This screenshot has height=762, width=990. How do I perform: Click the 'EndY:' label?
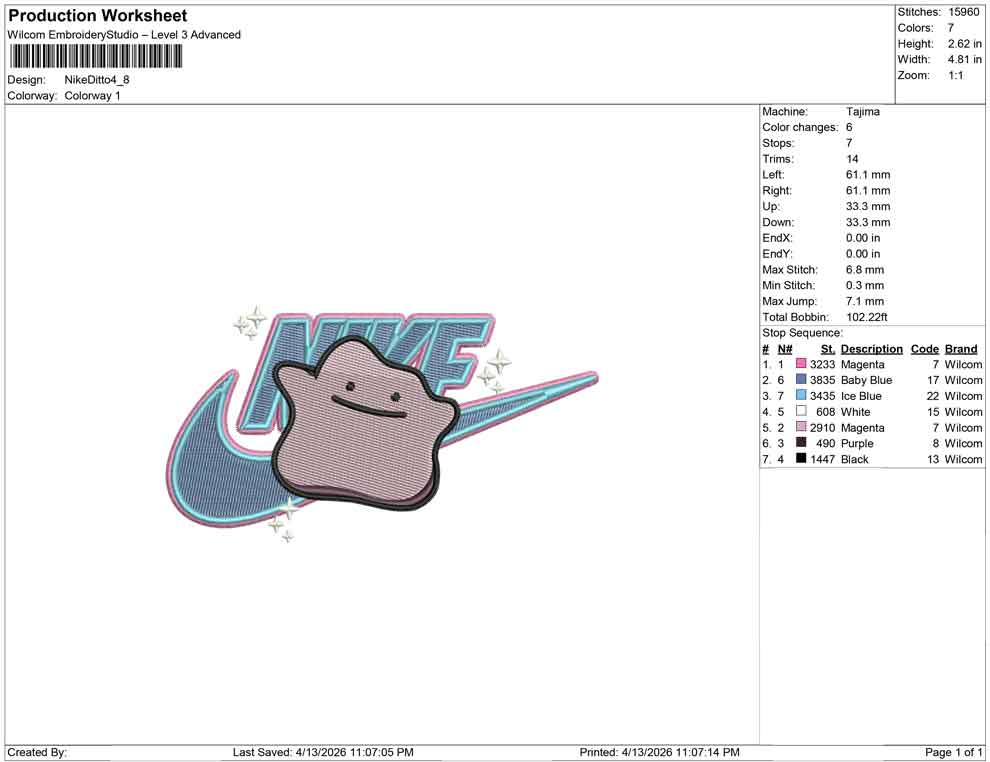[777, 254]
